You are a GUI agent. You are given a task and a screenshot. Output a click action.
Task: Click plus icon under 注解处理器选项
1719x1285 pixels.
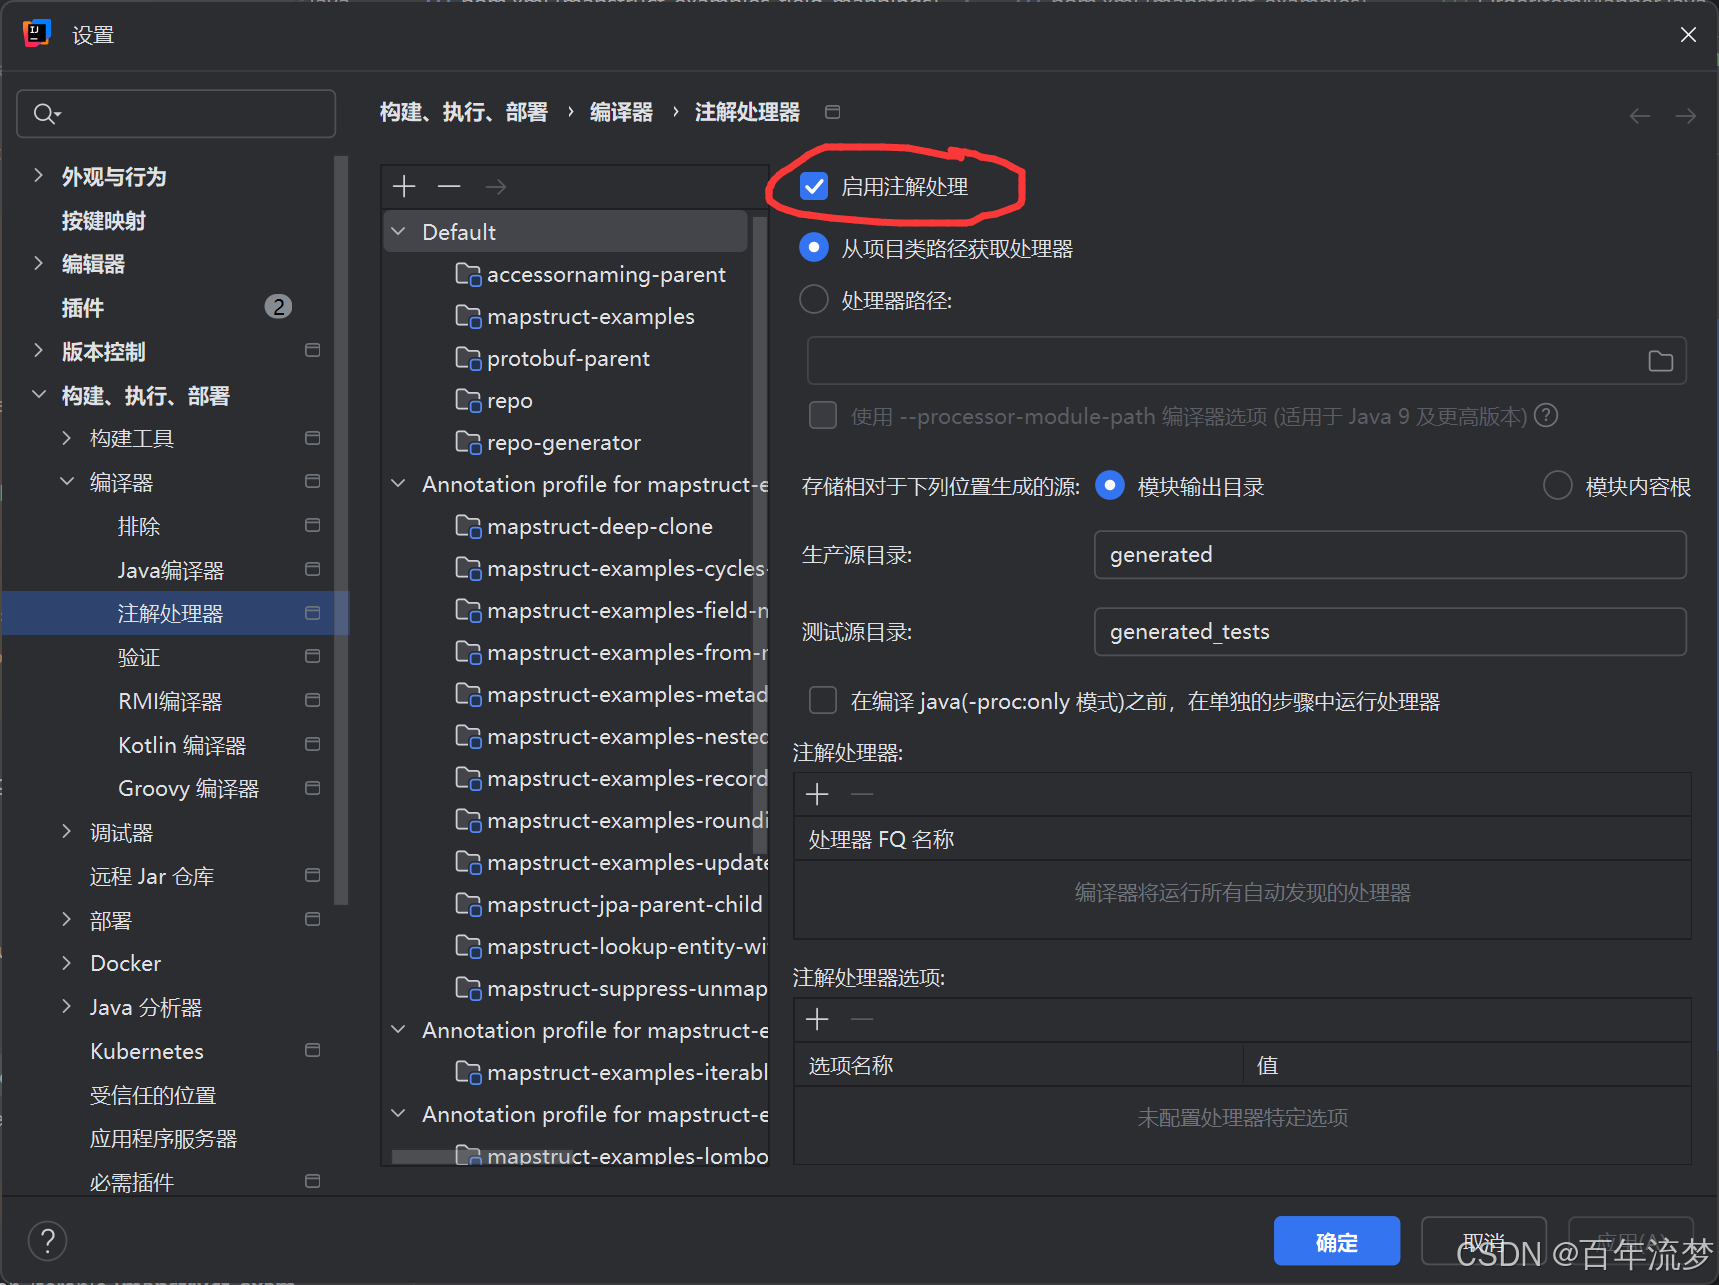[x=816, y=1018]
